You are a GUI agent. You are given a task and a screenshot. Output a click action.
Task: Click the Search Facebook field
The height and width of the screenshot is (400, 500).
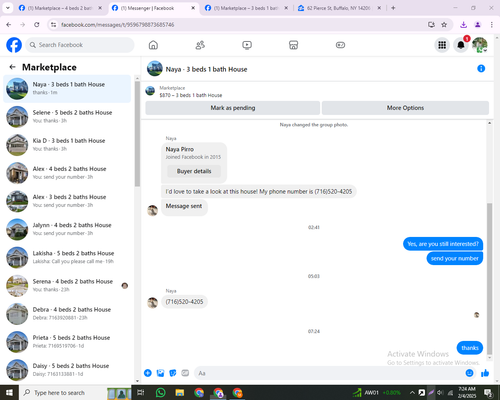80,45
